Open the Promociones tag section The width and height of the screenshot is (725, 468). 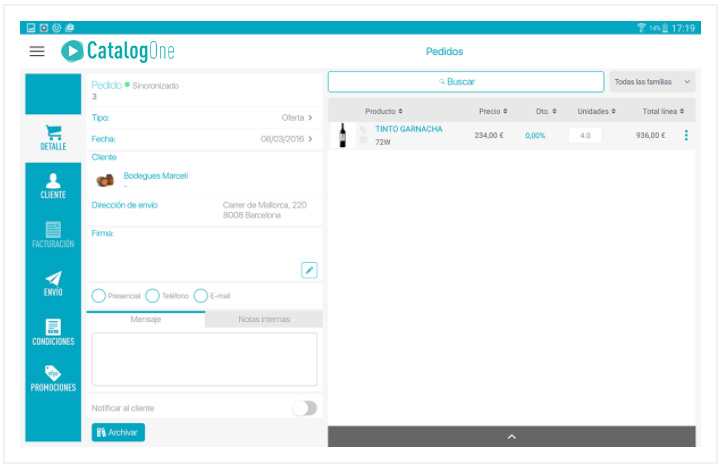53,379
